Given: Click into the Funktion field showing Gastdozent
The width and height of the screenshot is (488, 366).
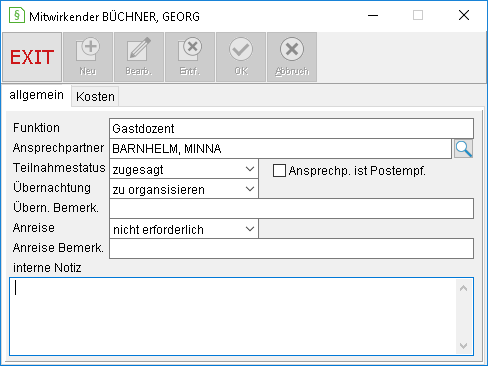Looking at the screenshot, I should click(291, 128).
